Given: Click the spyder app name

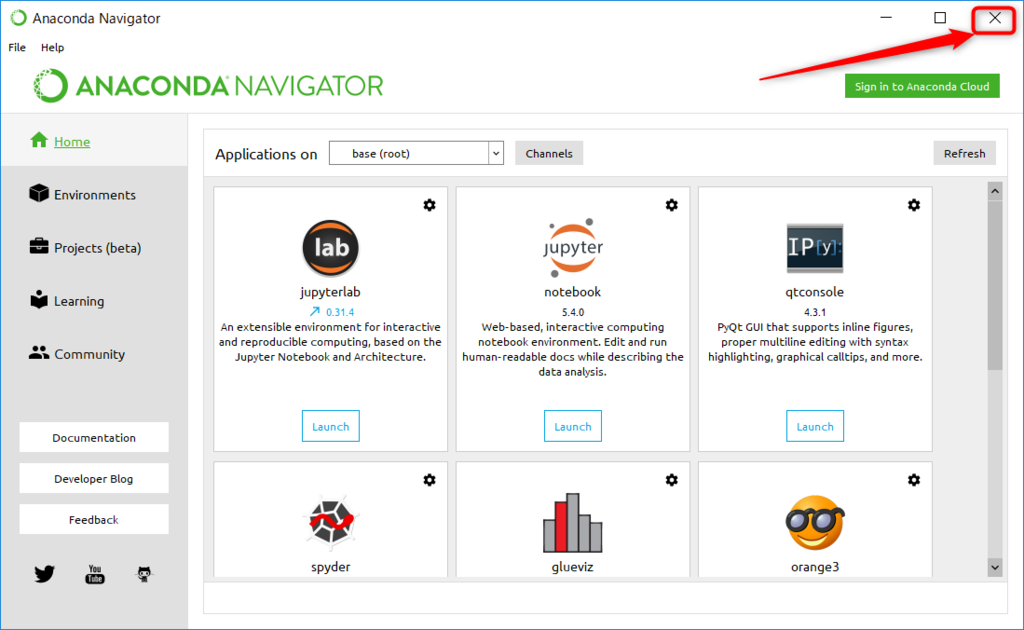Looking at the screenshot, I should point(330,567).
